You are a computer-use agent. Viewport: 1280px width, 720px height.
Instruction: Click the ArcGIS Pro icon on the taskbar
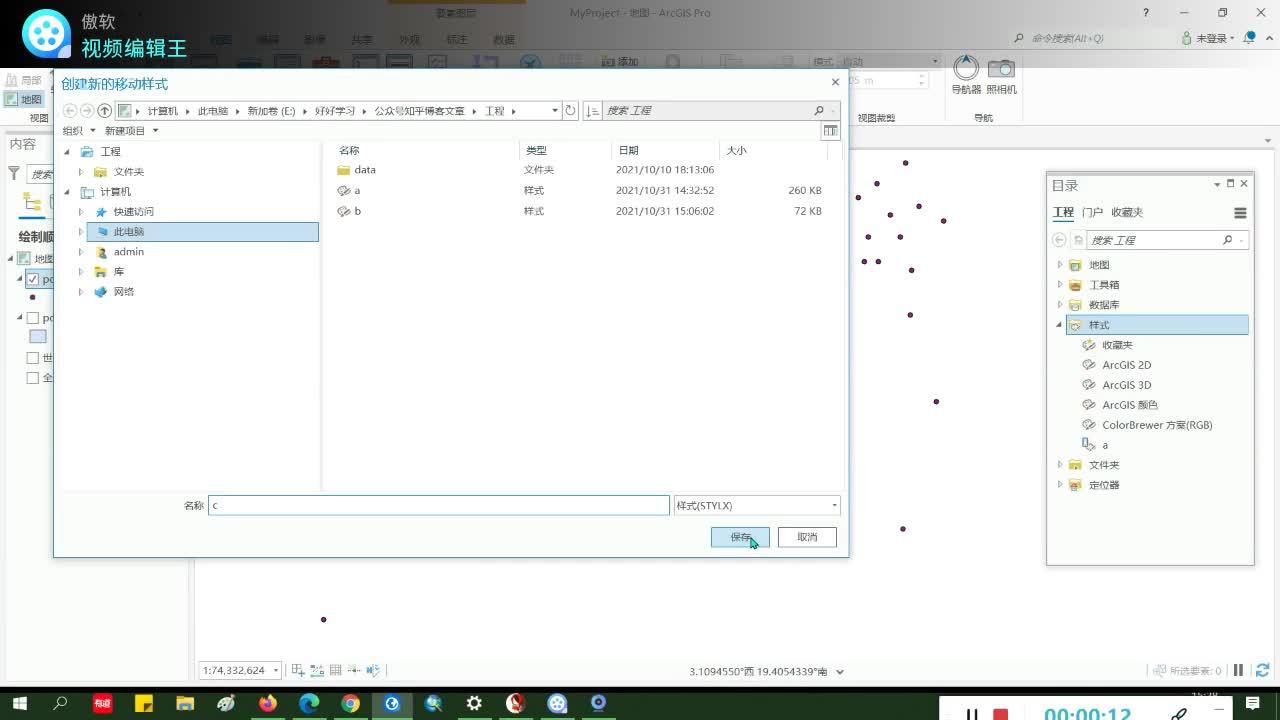pos(392,704)
